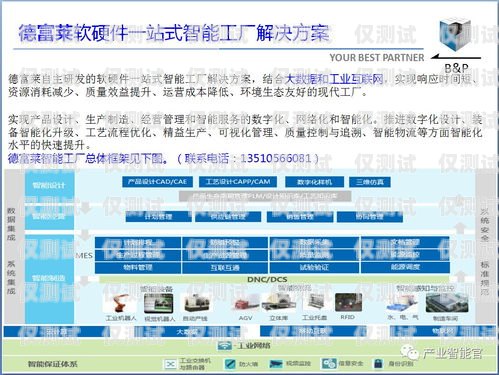Click the 能源调度 MES cell
The height and width of the screenshot is (375, 499).
405,267
